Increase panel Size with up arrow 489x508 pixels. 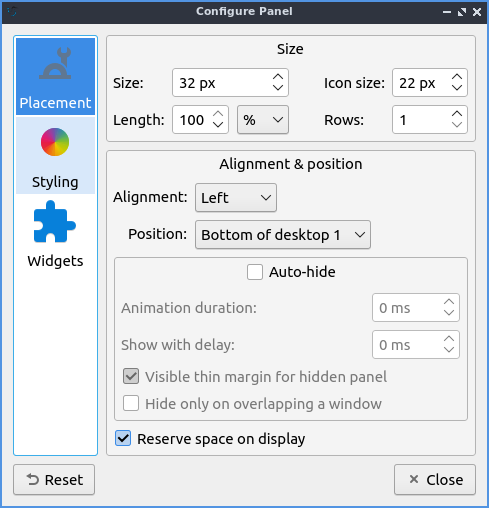point(278,77)
